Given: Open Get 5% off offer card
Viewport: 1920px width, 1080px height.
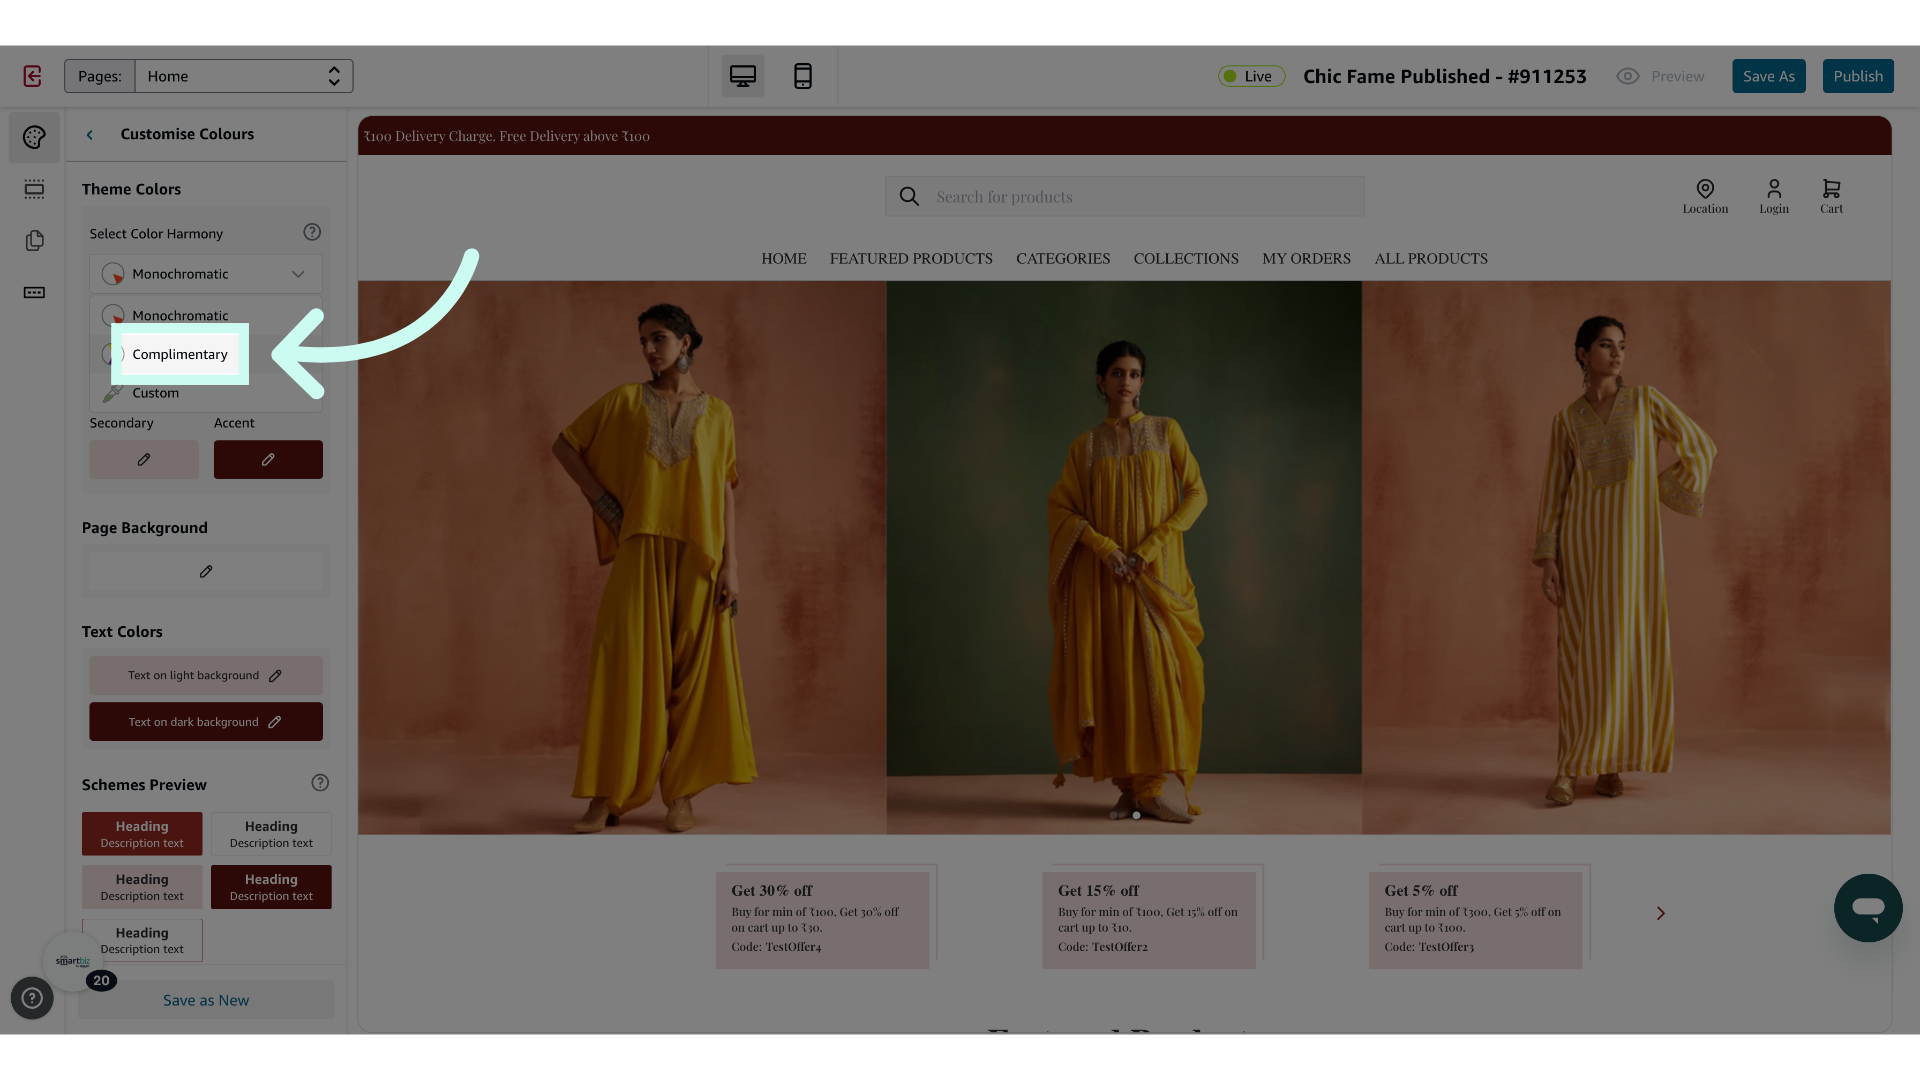Looking at the screenshot, I should [1476, 920].
